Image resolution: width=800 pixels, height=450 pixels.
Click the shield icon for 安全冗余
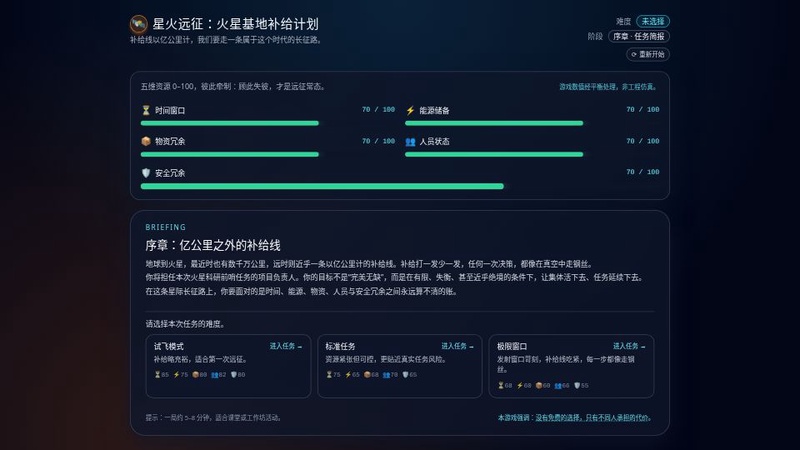[146, 173]
